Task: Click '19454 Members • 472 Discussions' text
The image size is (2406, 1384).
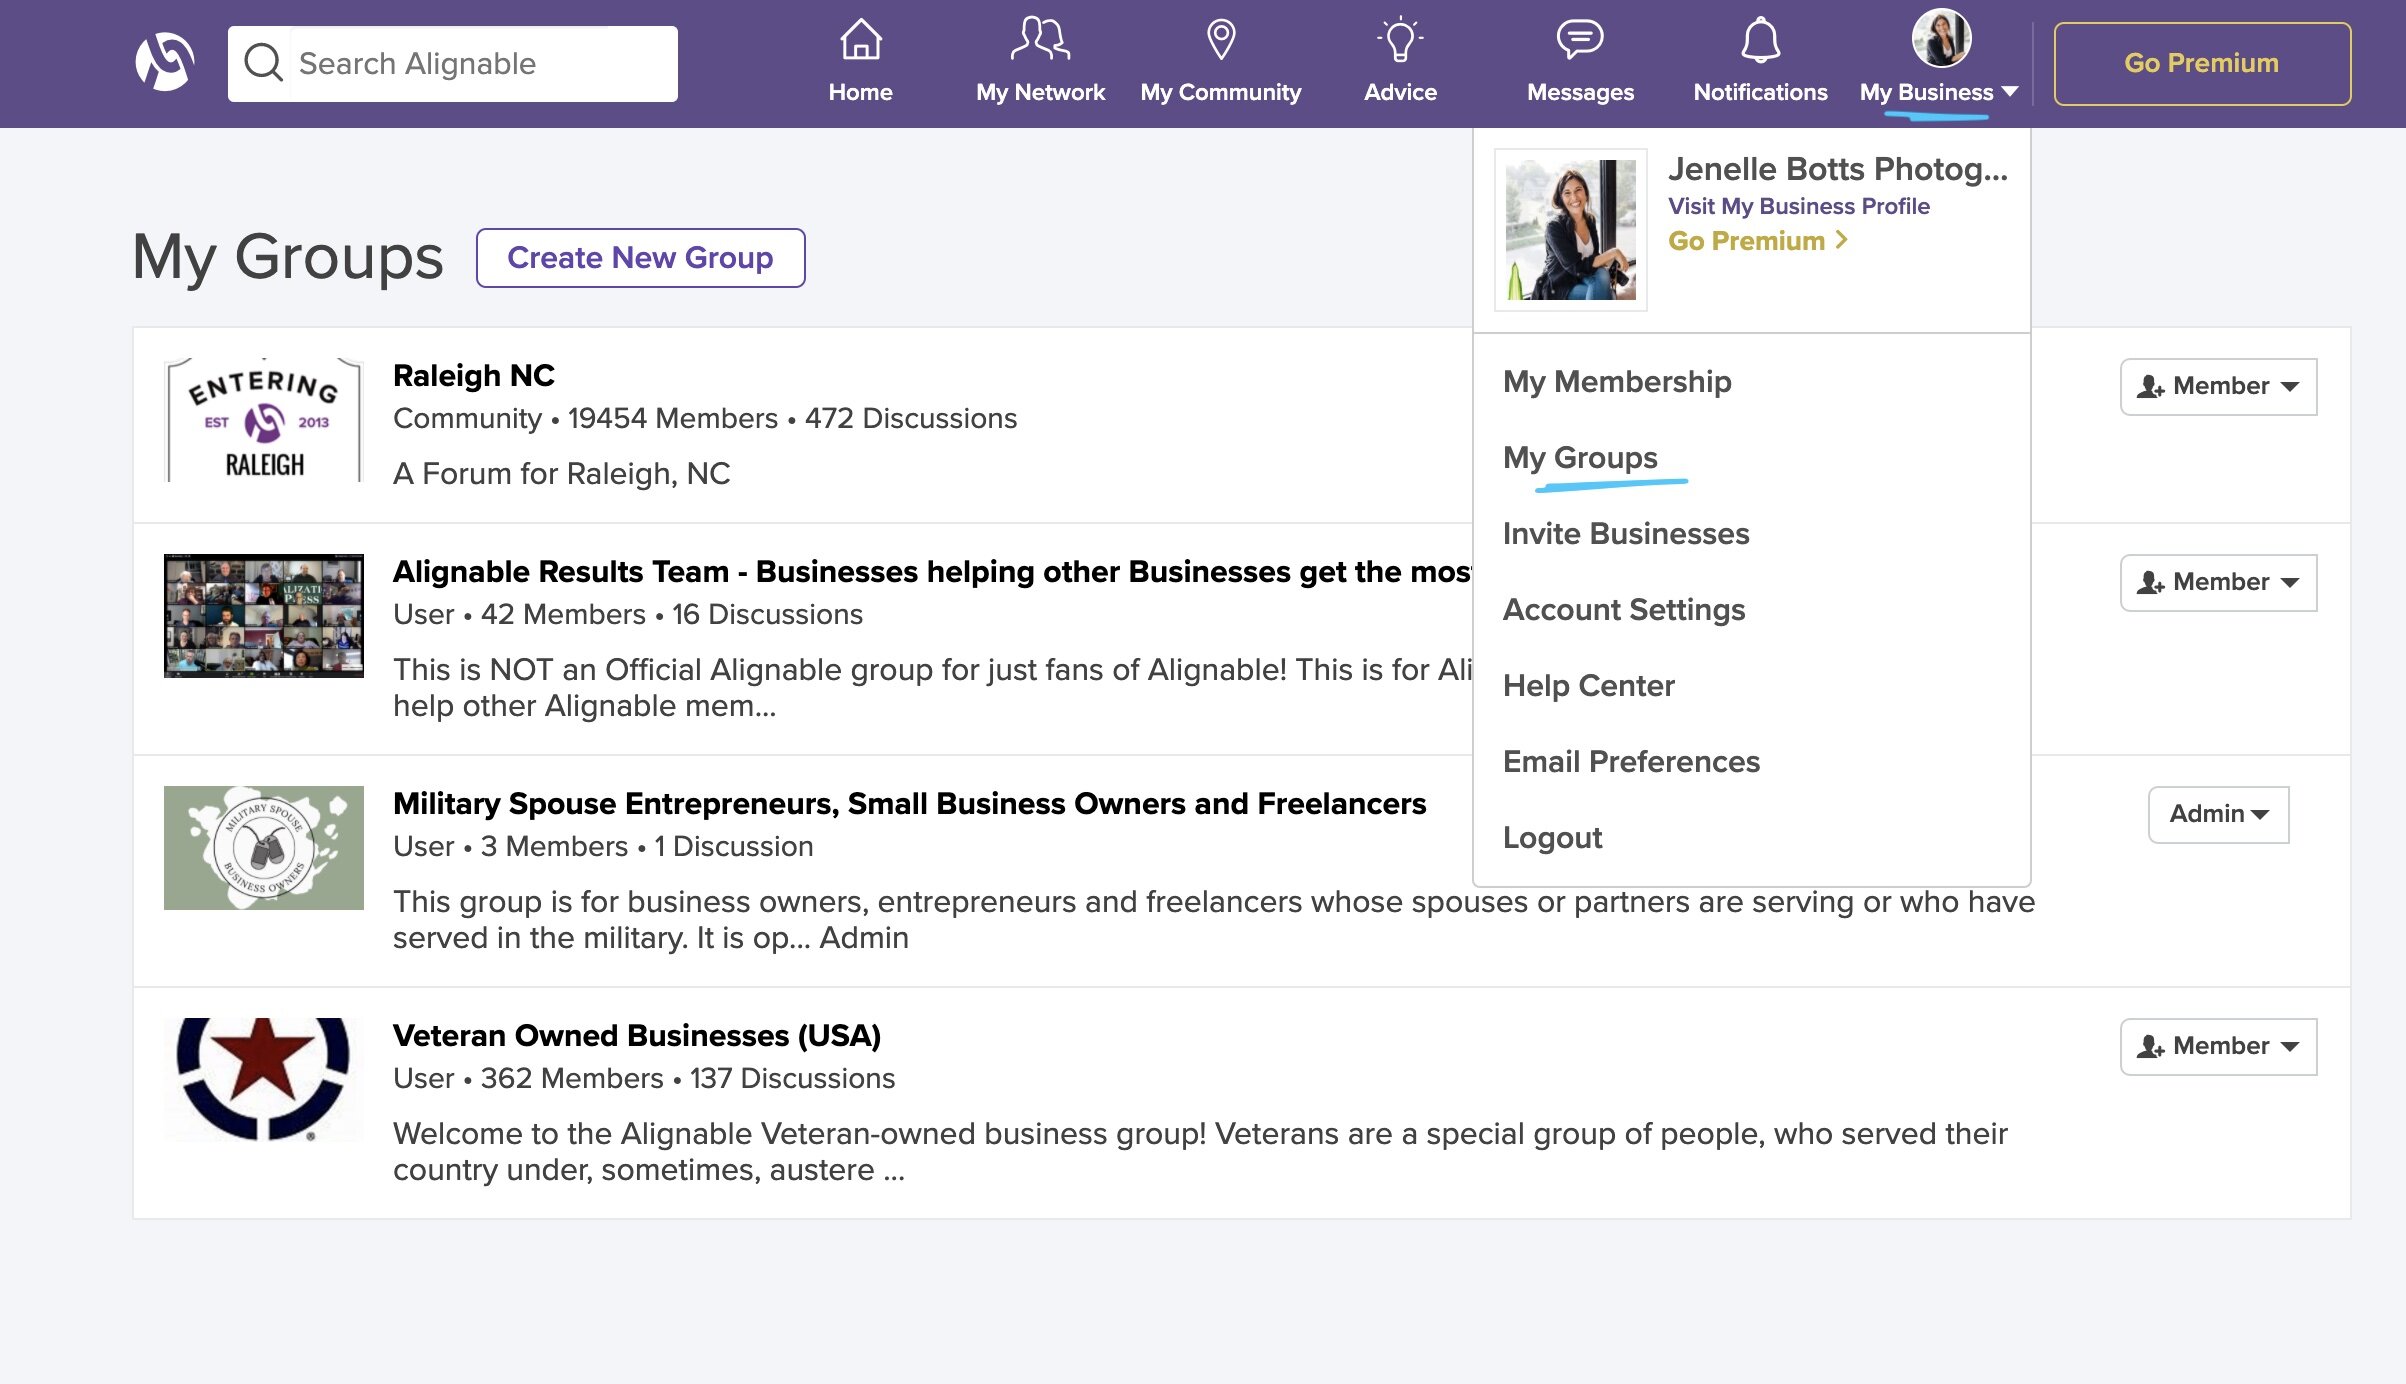Action: click(792, 418)
